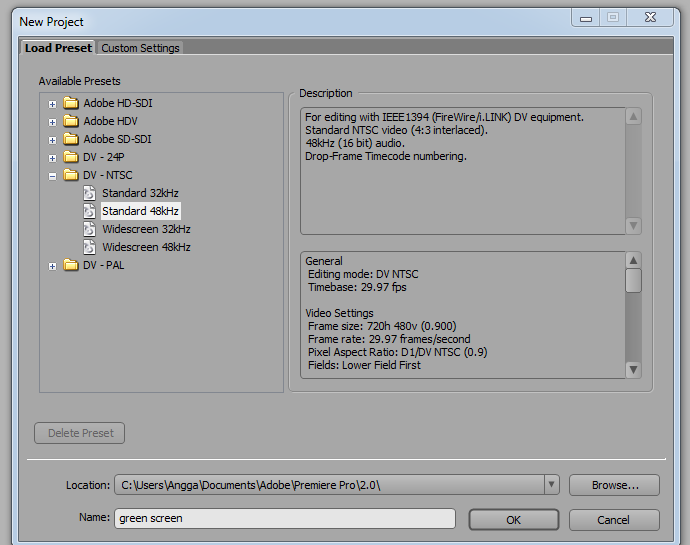The width and height of the screenshot is (690, 545).
Task: Click the '48kHz (16 bit) audio.' description line
Action: [355, 144]
